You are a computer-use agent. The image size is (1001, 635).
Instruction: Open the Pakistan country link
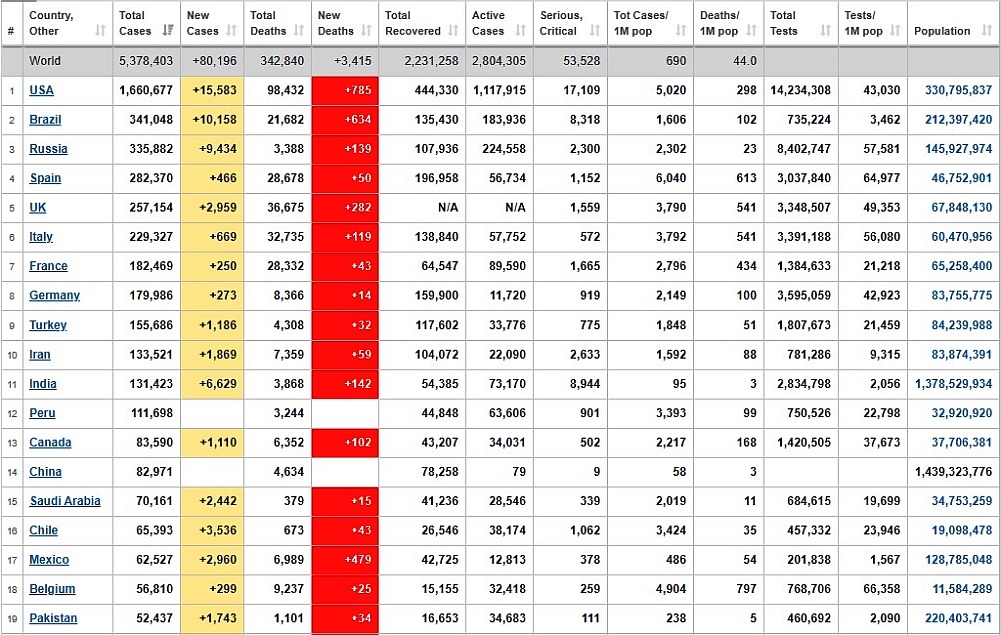53,618
